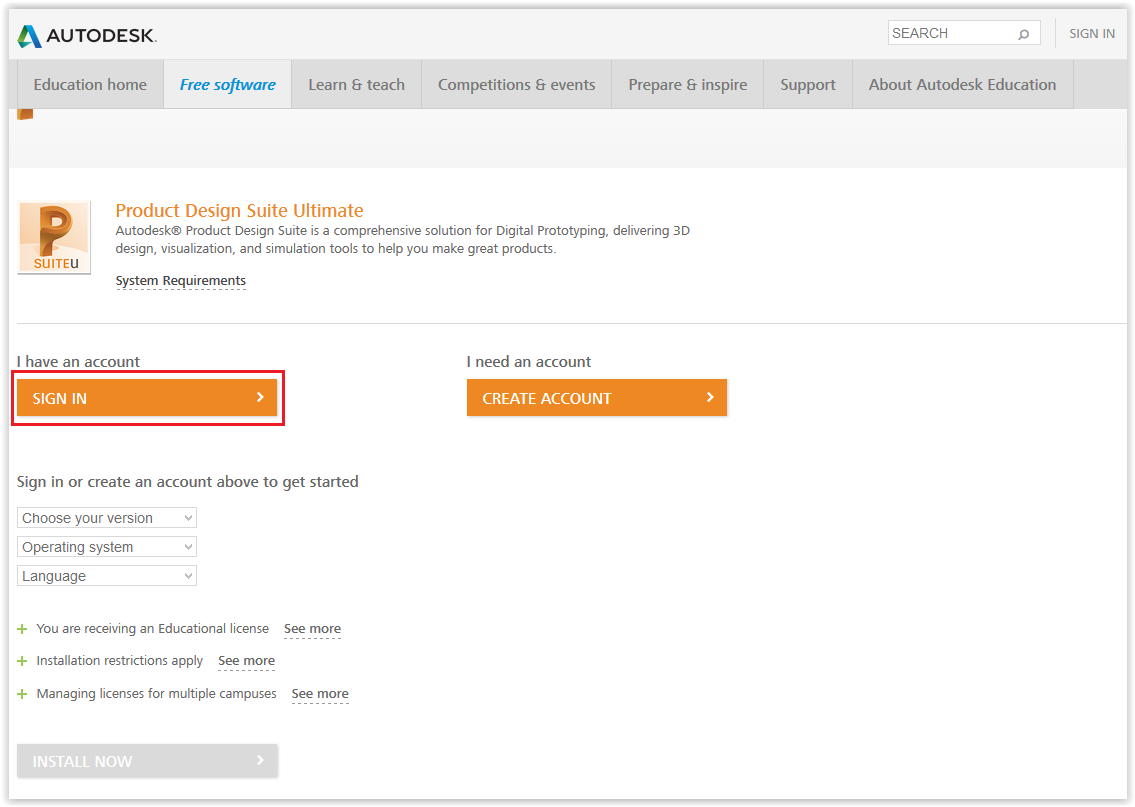Click 'You are receiving an Educational license' text
This screenshot has width=1135, height=807.
click(153, 629)
